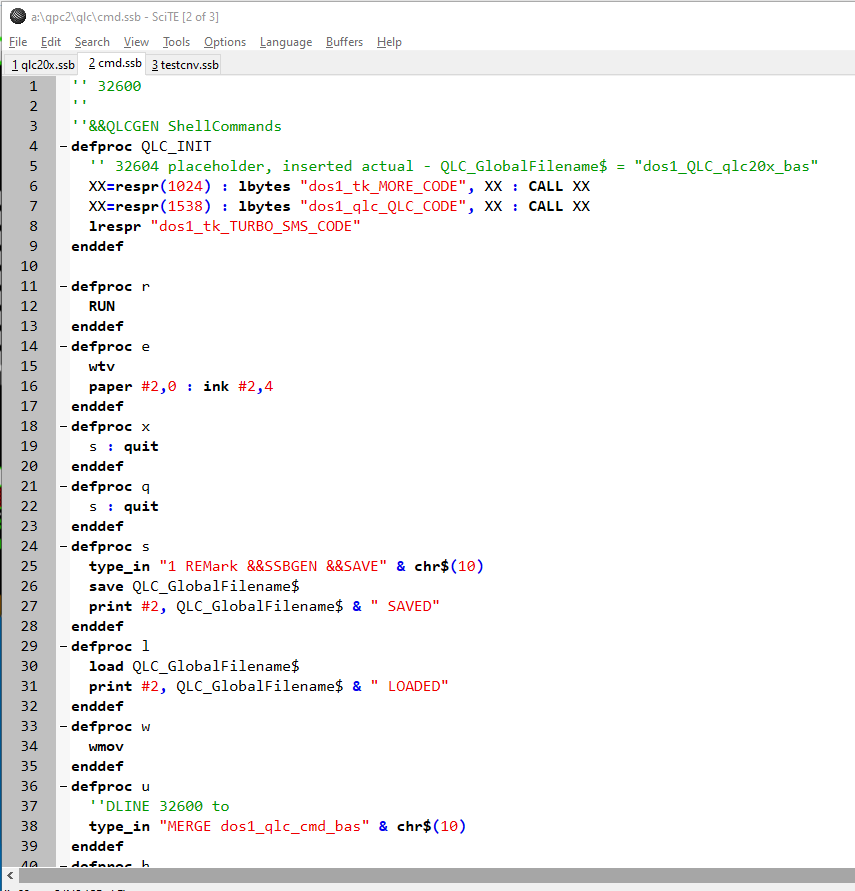This screenshot has height=891, width=855.
Task: Click the wmov statement on line 34
Action: pos(106,747)
